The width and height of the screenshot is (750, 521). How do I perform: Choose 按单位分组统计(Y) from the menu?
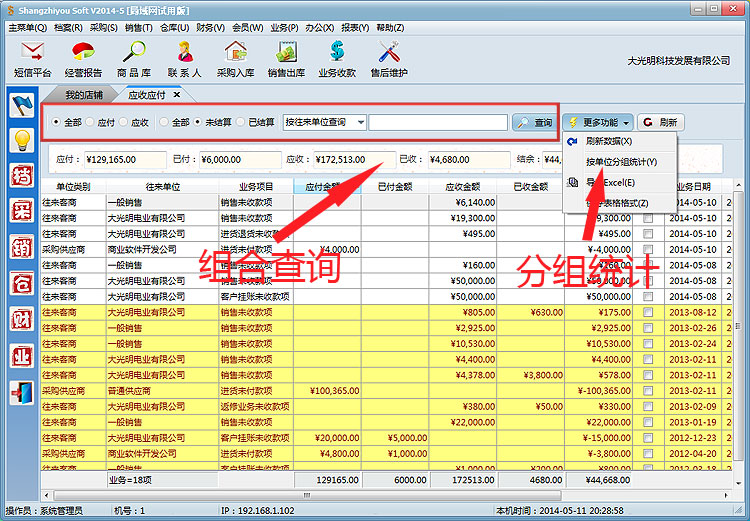[621, 162]
